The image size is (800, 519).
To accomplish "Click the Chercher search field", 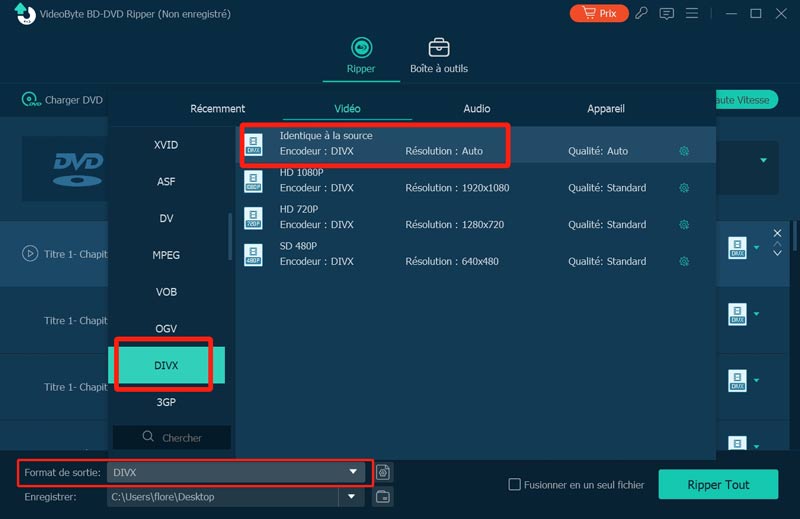I will tap(171, 437).
